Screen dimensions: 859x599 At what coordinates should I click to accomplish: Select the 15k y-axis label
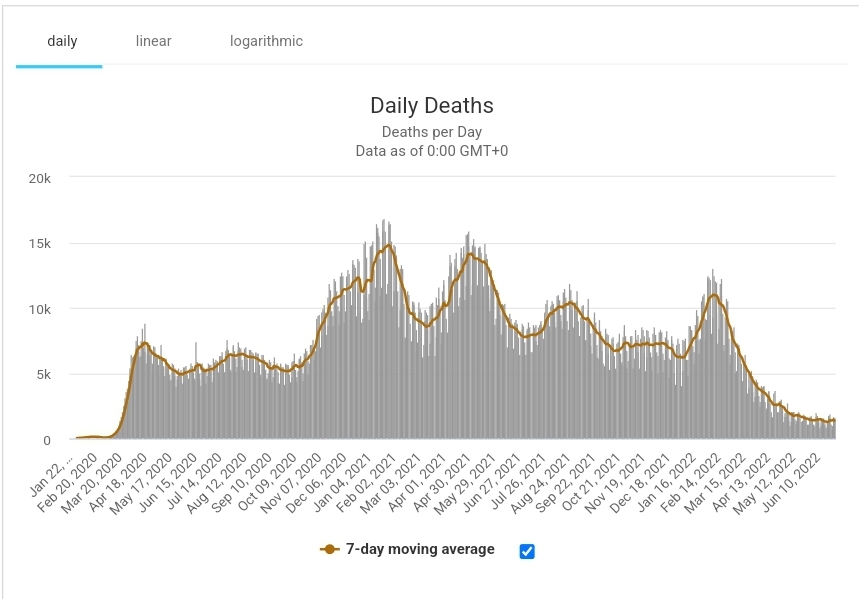point(39,244)
